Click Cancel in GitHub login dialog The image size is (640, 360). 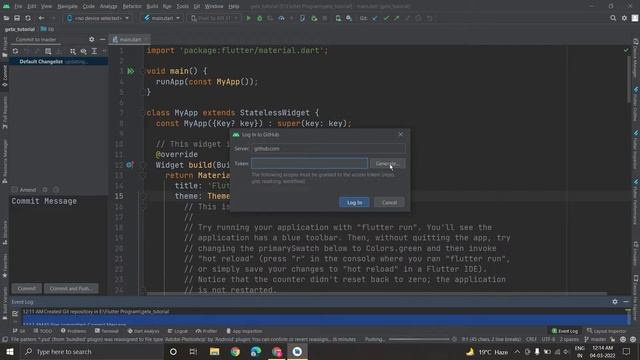point(389,202)
